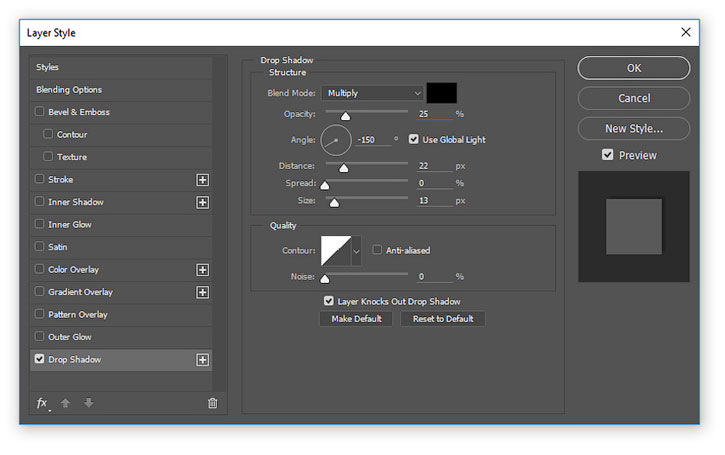Add another Color Overlay with plus icon
The height and width of the screenshot is (455, 725).
(x=203, y=270)
